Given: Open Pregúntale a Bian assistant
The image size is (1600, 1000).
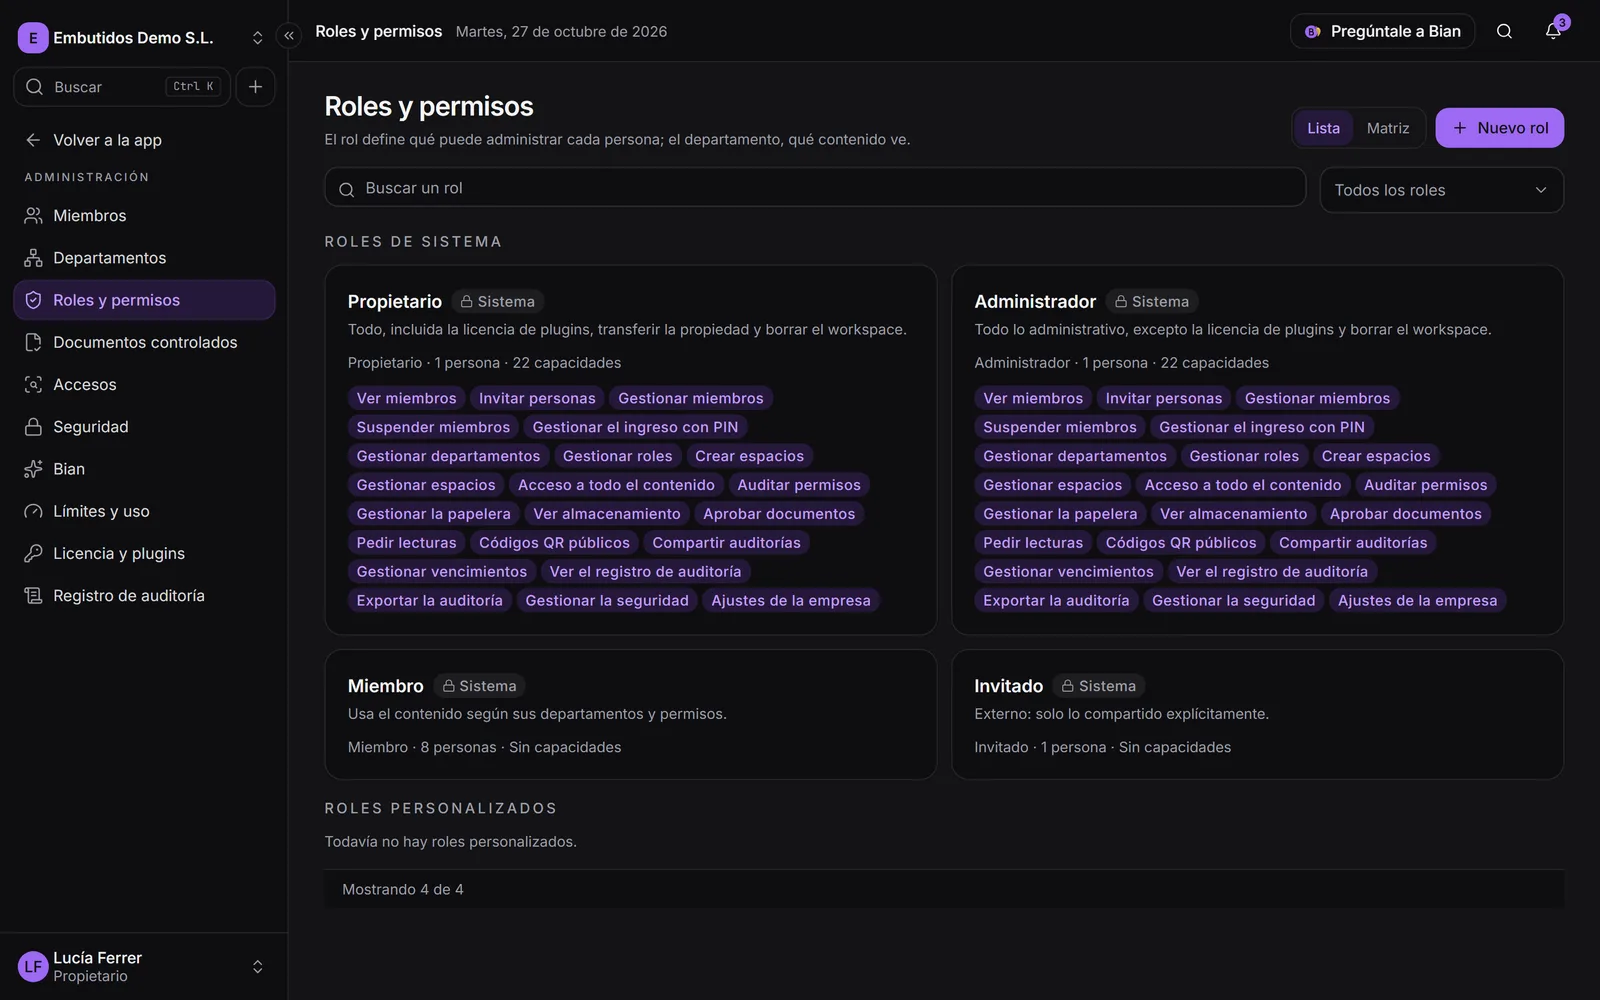Looking at the screenshot, I should click(1382, 31).
